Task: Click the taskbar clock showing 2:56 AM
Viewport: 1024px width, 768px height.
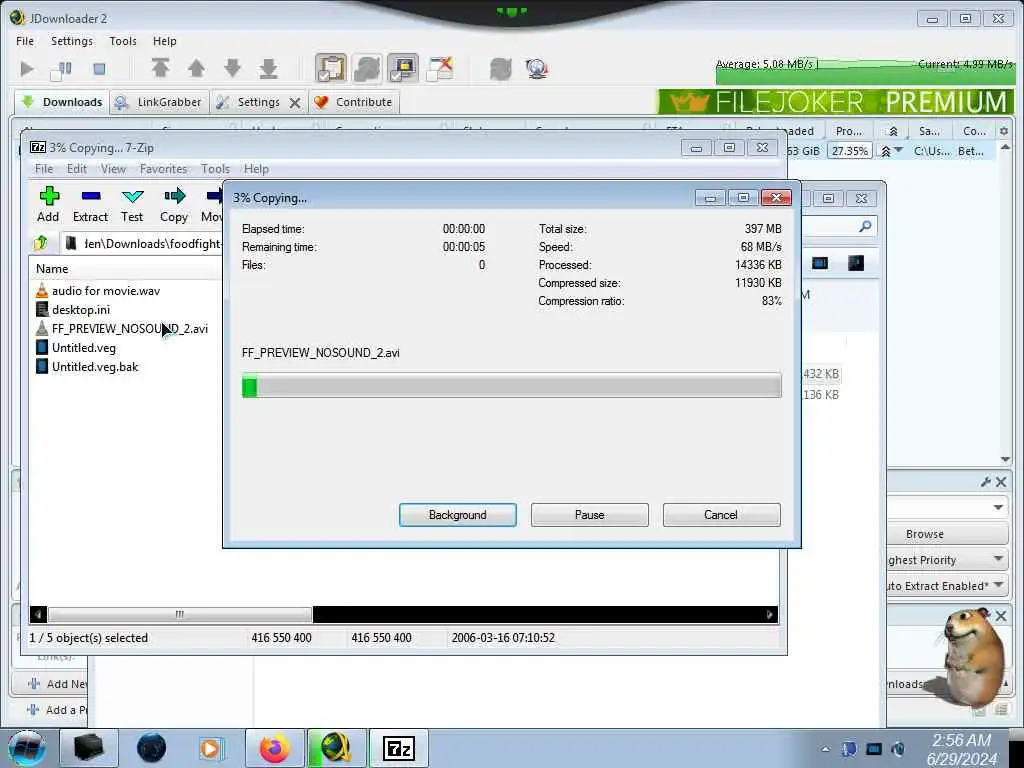Action: (961, 749)
